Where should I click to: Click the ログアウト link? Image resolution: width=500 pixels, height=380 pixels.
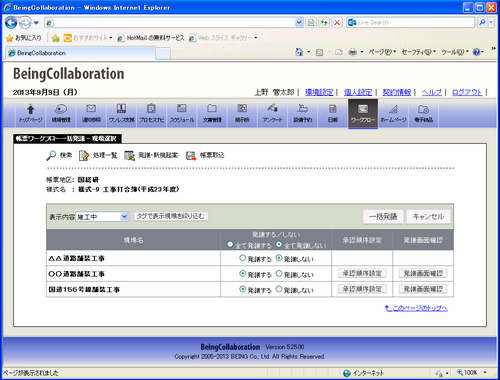click(467, 92)
